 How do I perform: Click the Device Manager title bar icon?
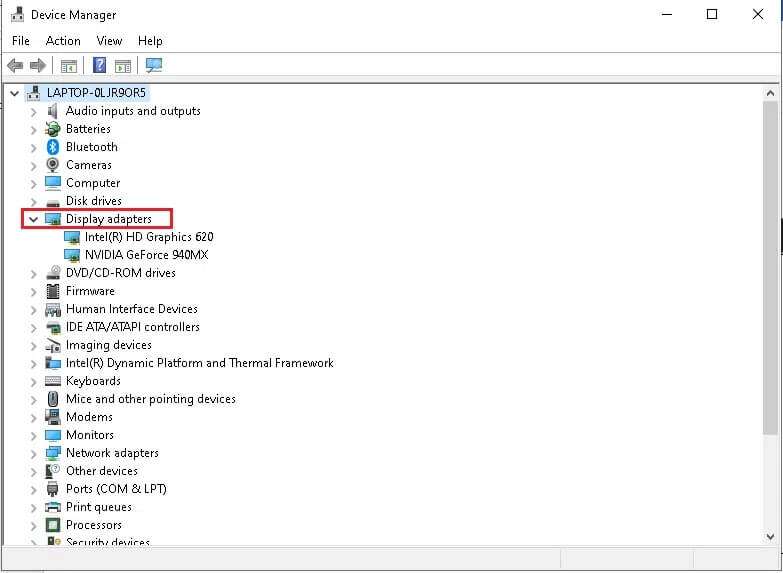point(17,14)
